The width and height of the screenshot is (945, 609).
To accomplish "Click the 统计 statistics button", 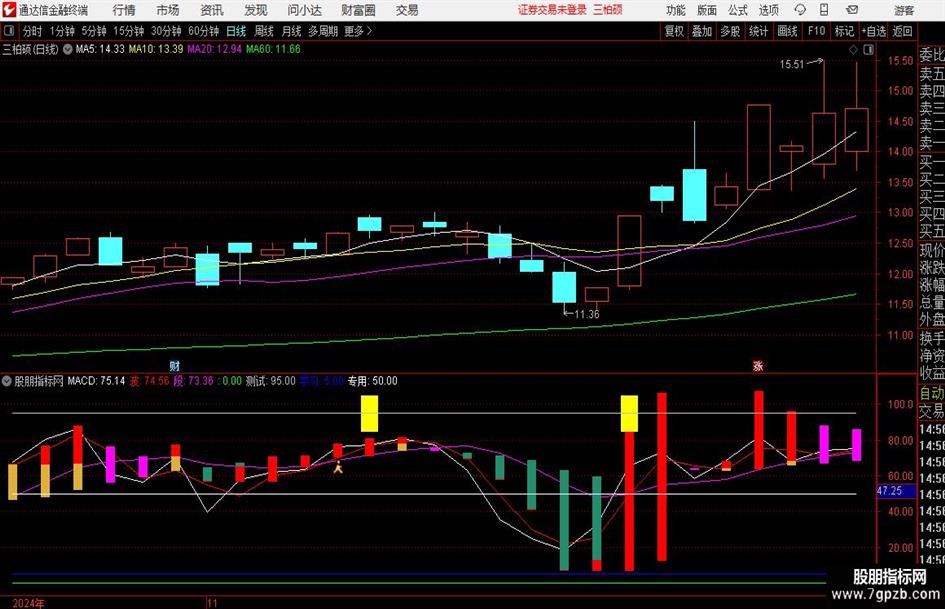I will pos(758,31).
